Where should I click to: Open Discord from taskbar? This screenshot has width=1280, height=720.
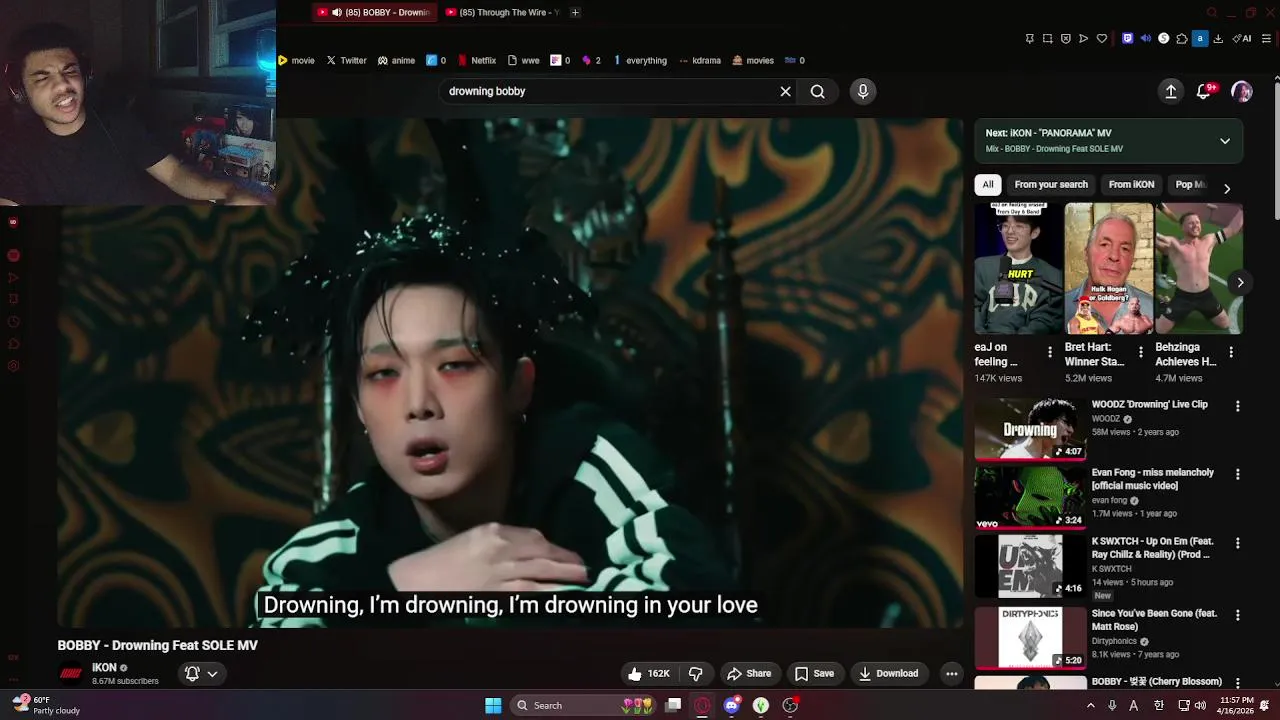tap(732, 706)
